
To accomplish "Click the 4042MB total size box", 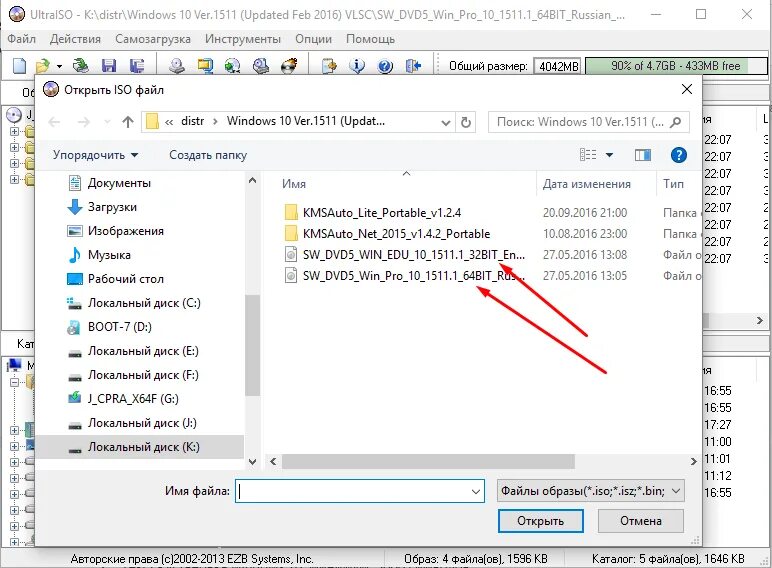I will [x=558, y=66].
